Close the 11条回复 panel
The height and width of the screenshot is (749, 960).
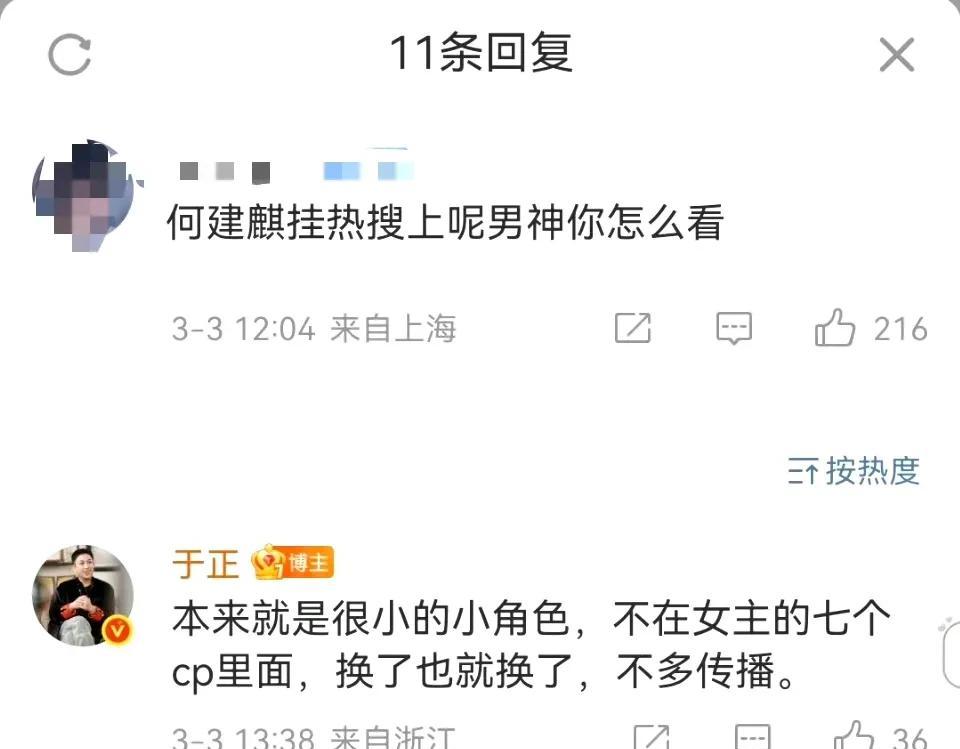coord(896,55)
